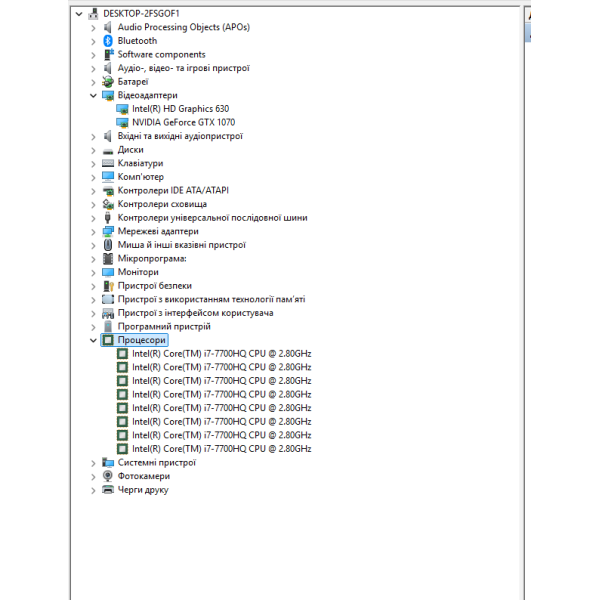Click the Audio Processing Objects speaker icon
The width and height of the screenshot is (600, 600).
click(108, 27)
